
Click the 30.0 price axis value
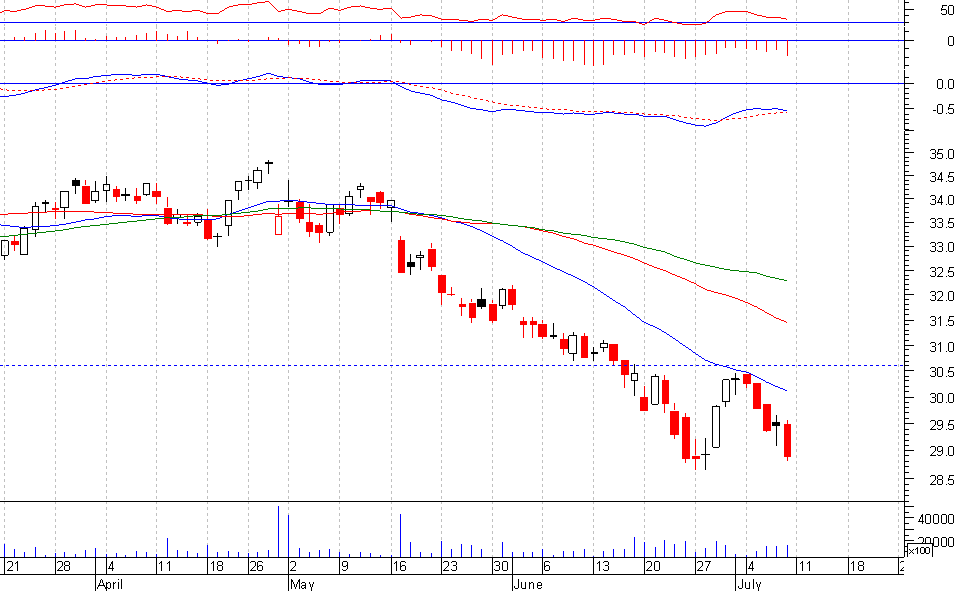point(942,398)
